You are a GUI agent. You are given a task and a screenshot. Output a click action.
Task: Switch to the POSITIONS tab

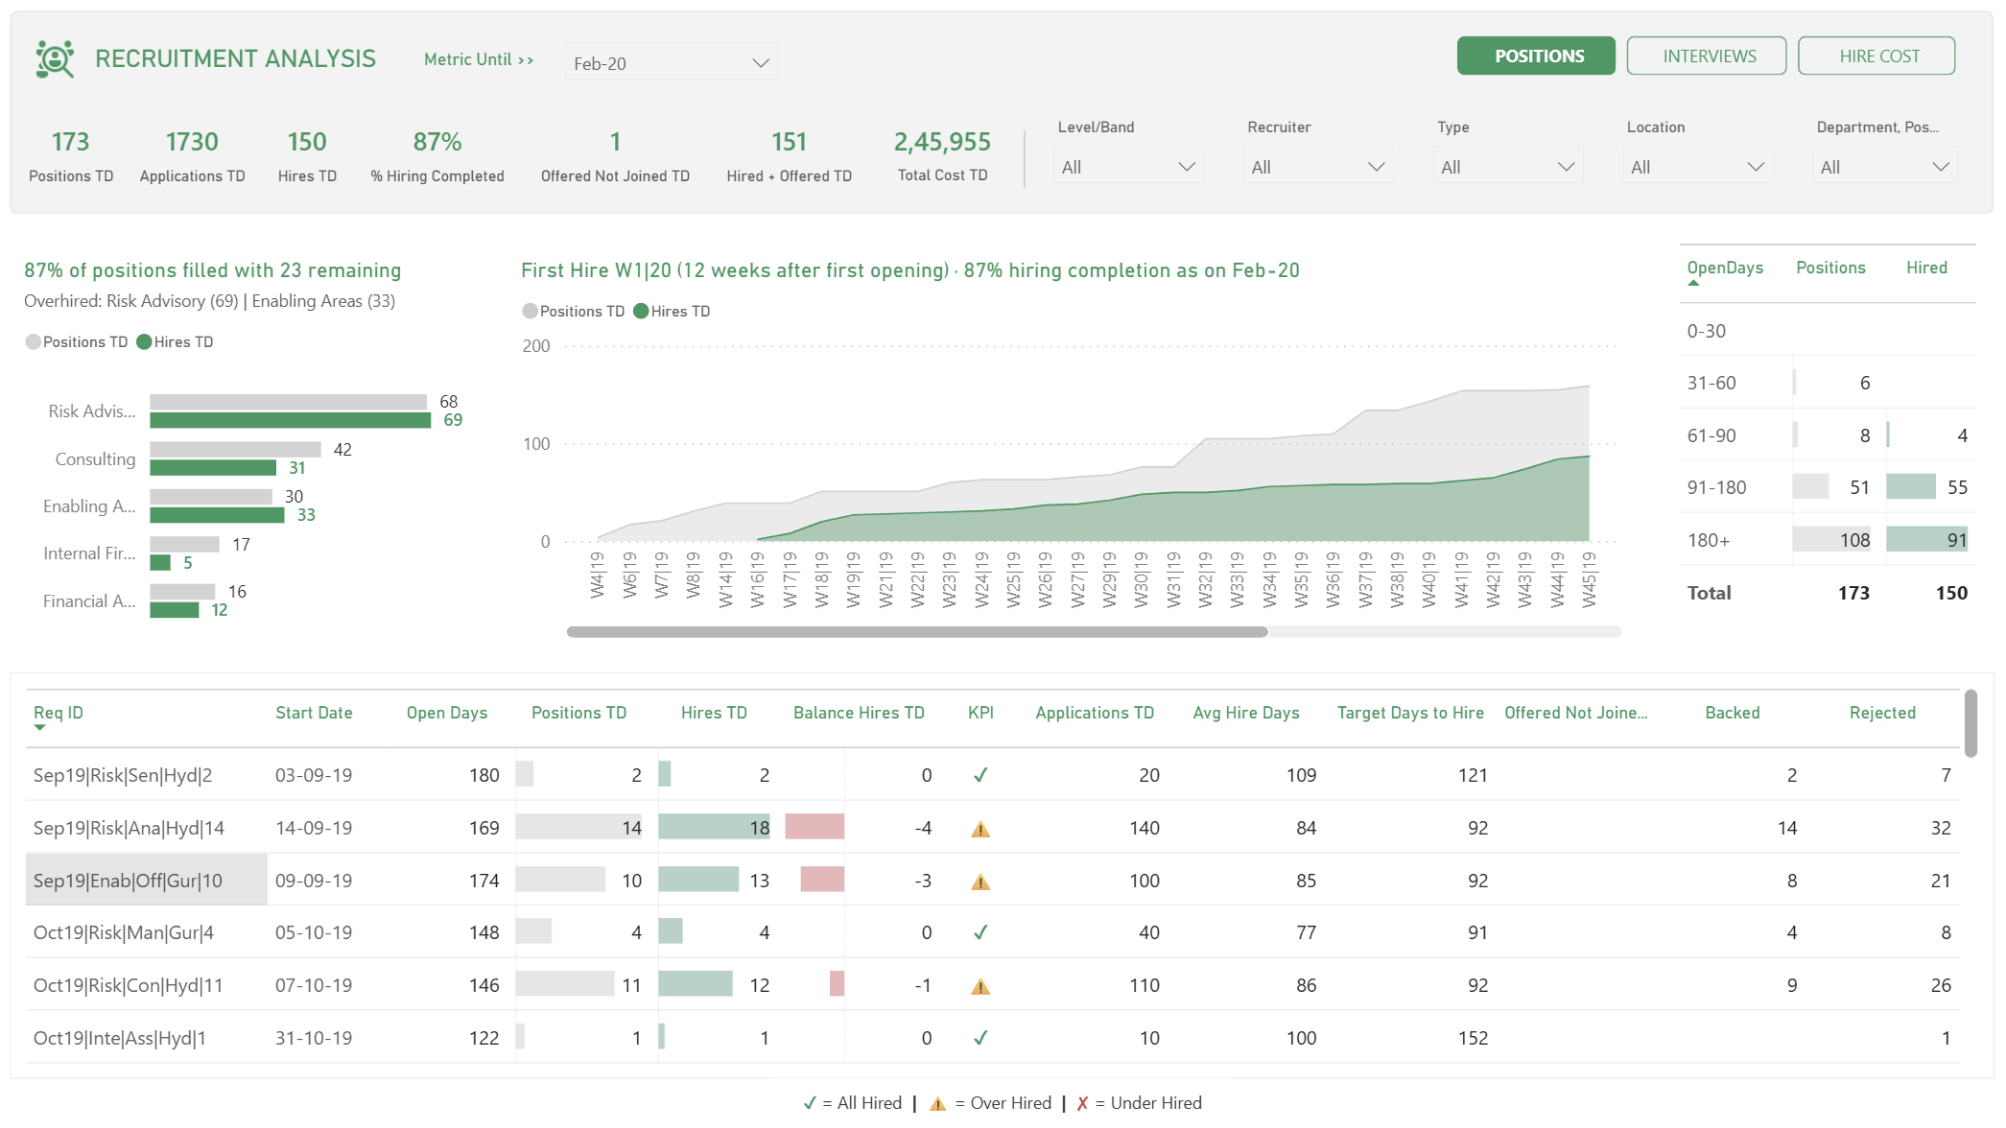pos(1536,56)
